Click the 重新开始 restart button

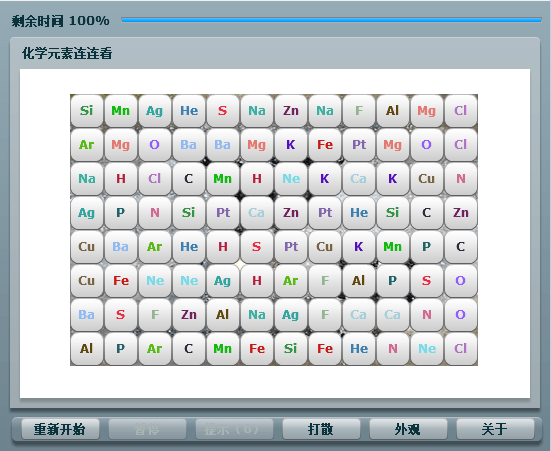(60, 429)
